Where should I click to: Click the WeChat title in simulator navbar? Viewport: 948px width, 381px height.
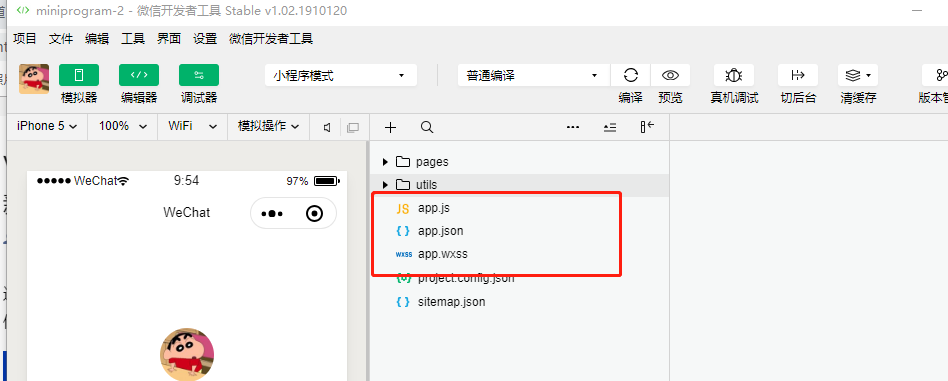[187, 212]
